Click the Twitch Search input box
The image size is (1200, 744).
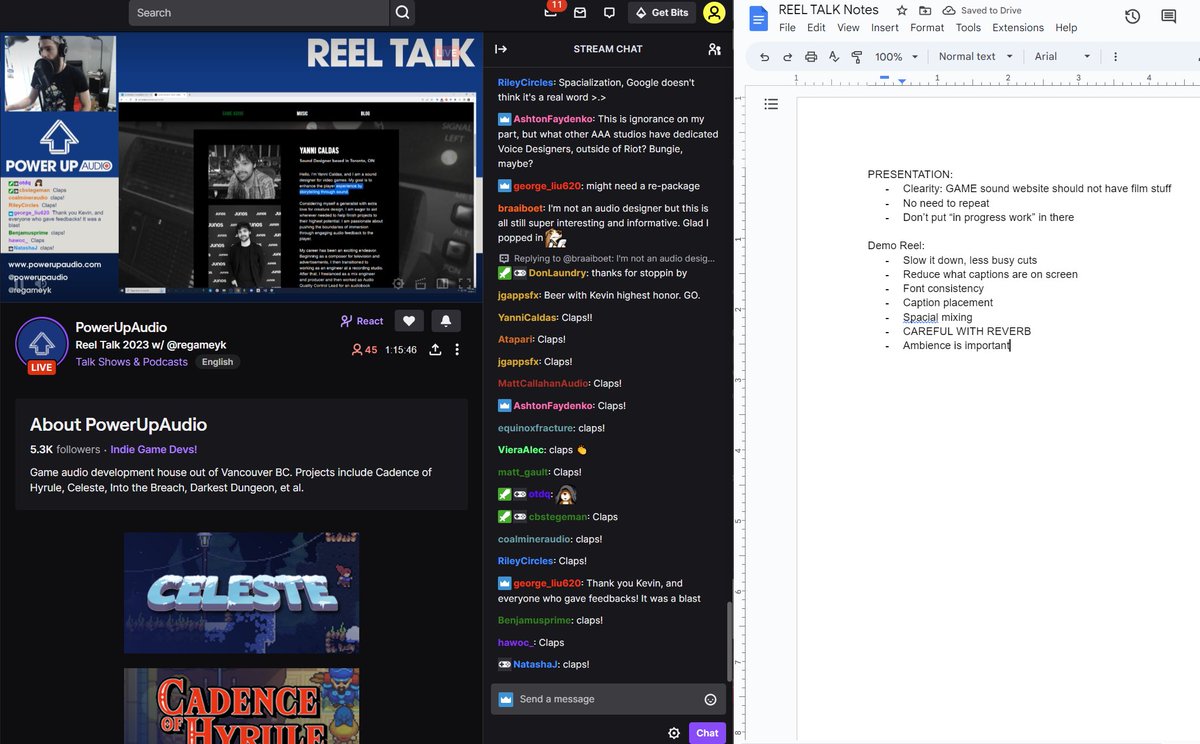tap(259, 13)
